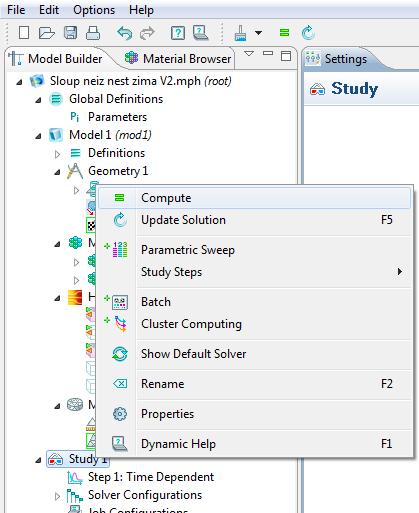Open Study Steps submenu
The height and width of the screenshot is (513, 419).
point(255,272)
